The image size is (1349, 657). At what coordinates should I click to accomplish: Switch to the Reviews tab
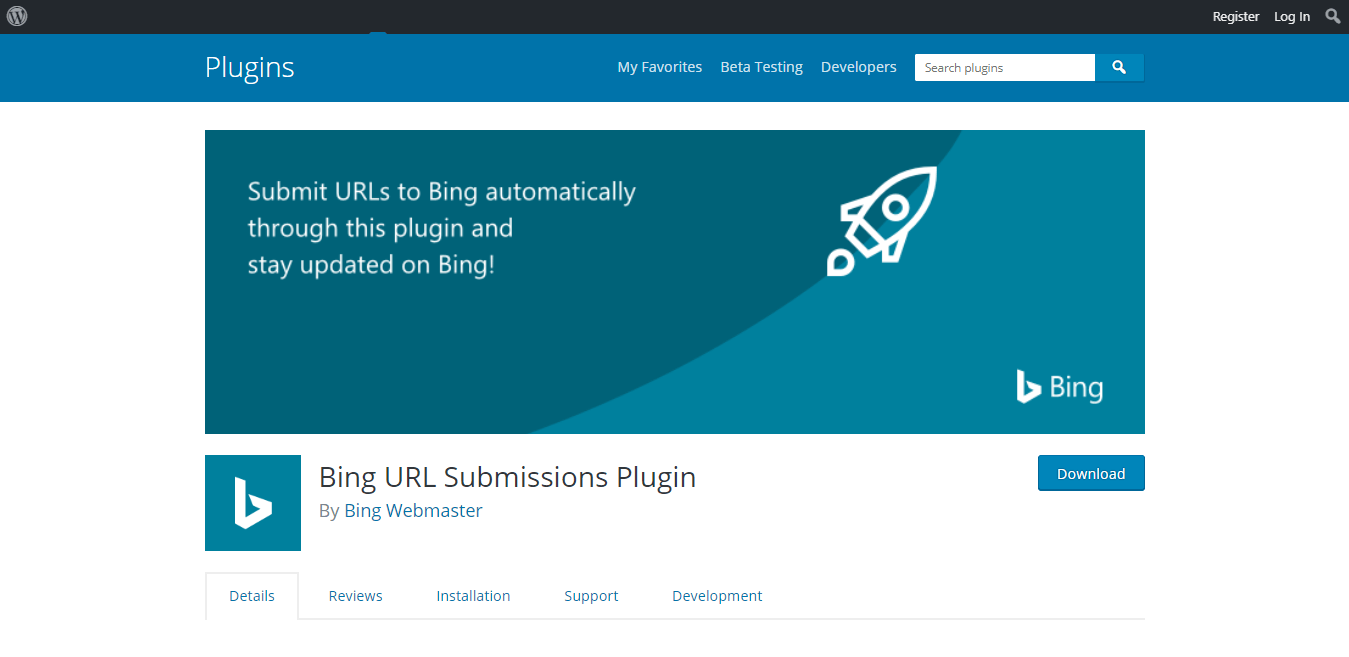[356, 596]
